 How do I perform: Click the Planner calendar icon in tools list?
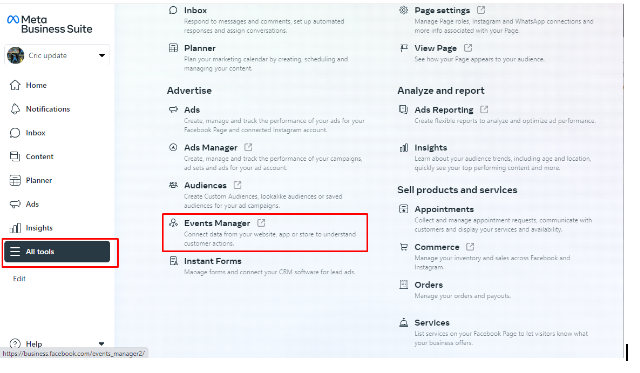click(173, 48)
